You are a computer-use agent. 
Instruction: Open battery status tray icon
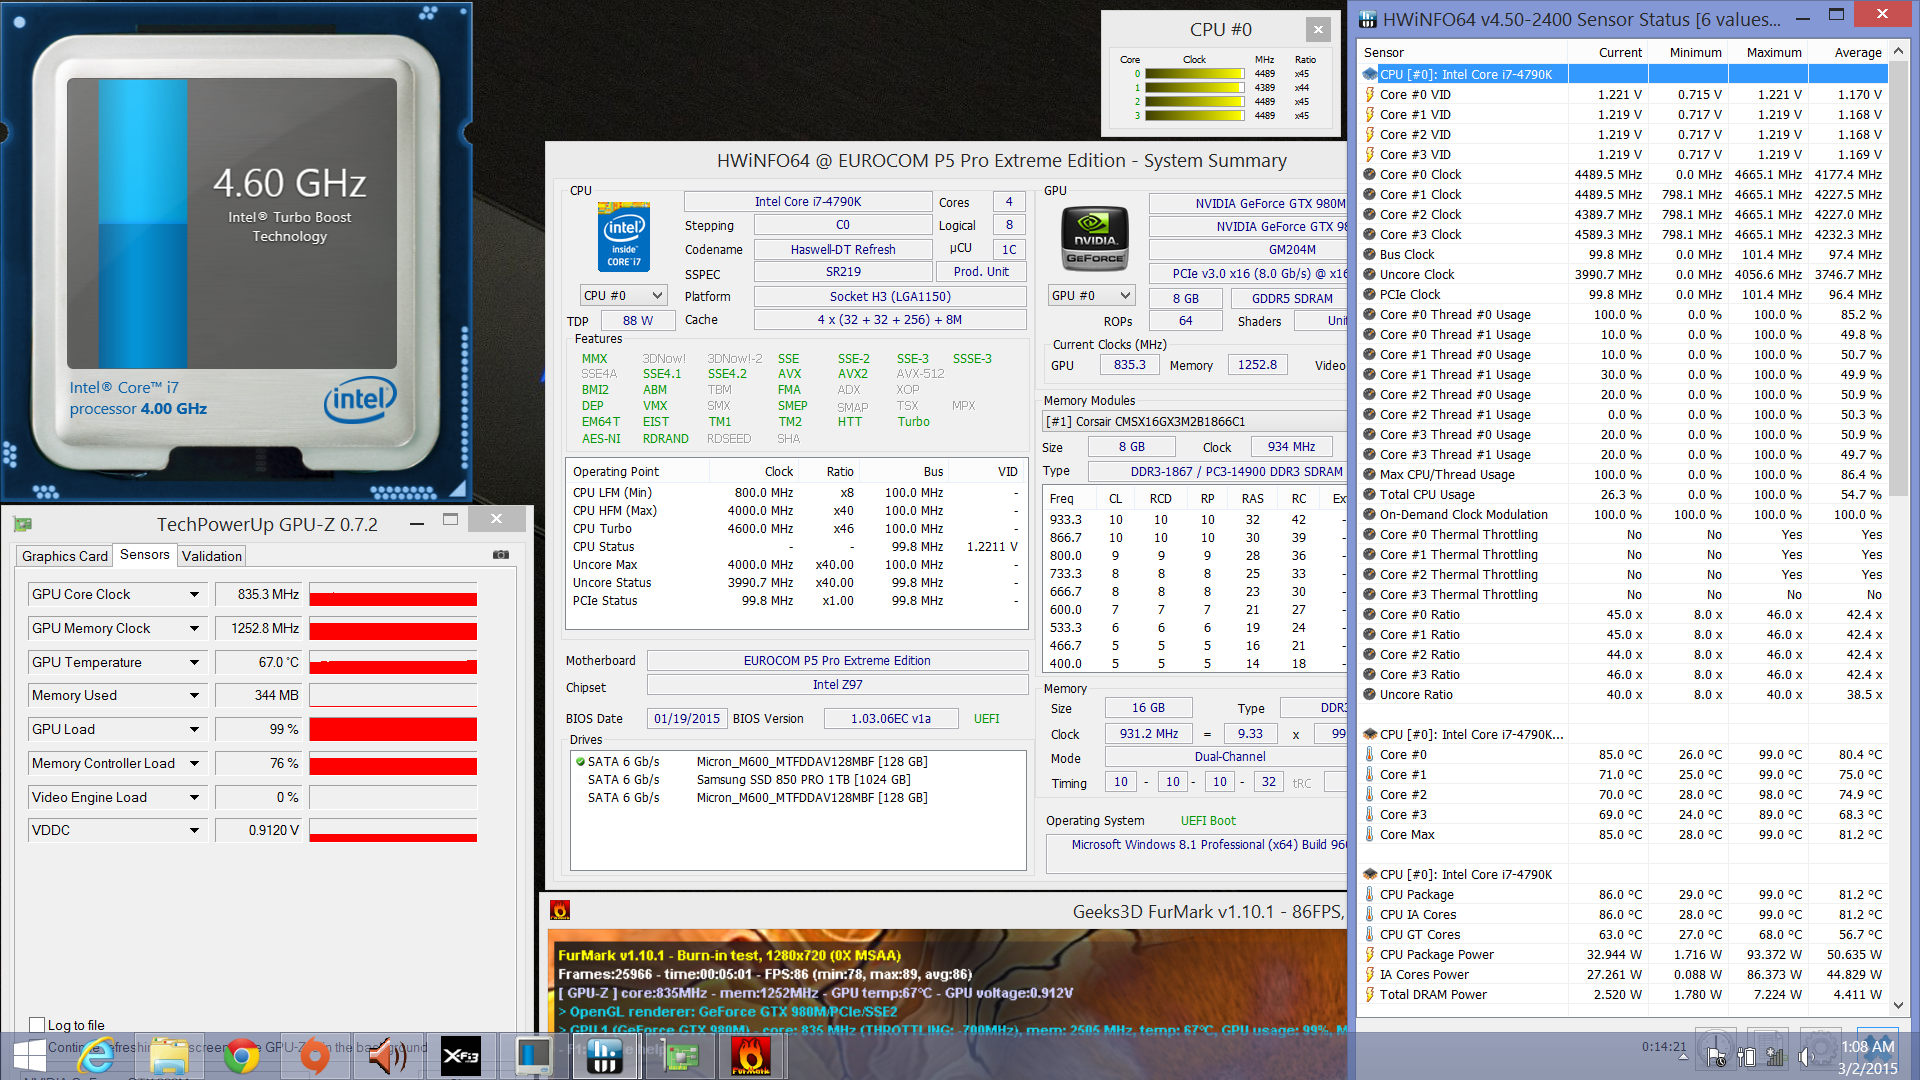(x=1746, y=1057)
